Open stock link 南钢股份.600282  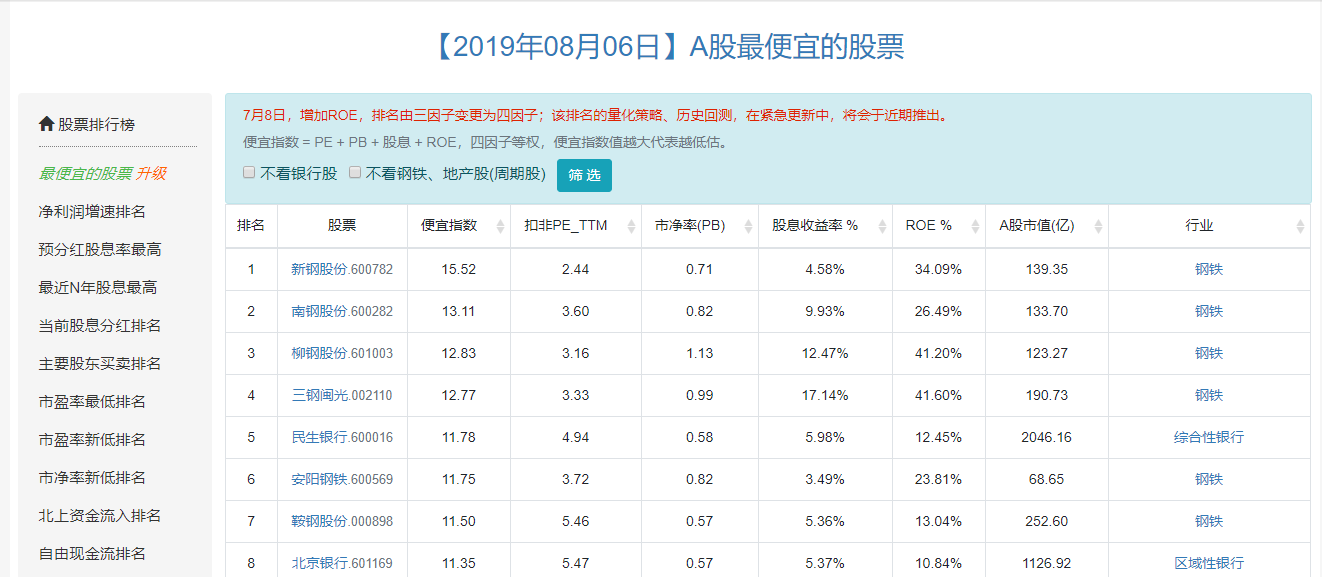pyautogui.click(x=342, y=311)
